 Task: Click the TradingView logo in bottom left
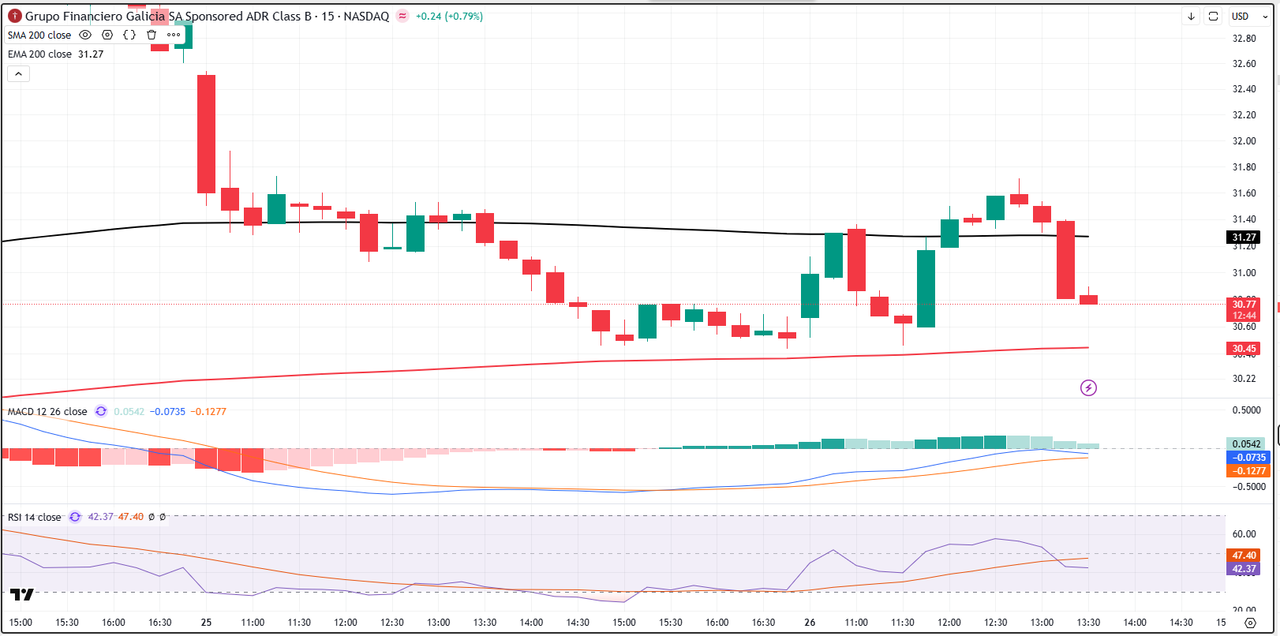tap(22, 595)
